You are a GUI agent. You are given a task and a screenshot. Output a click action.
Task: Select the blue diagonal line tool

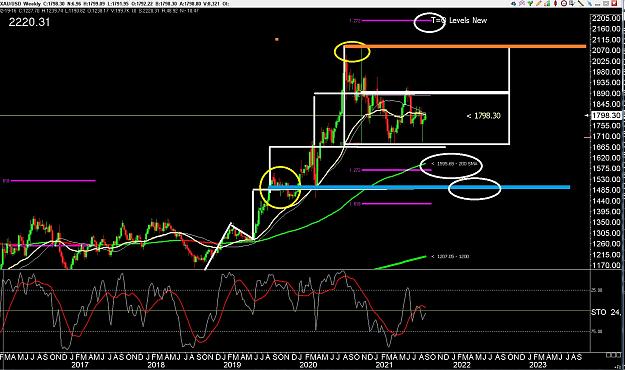[x=590, y=3]
